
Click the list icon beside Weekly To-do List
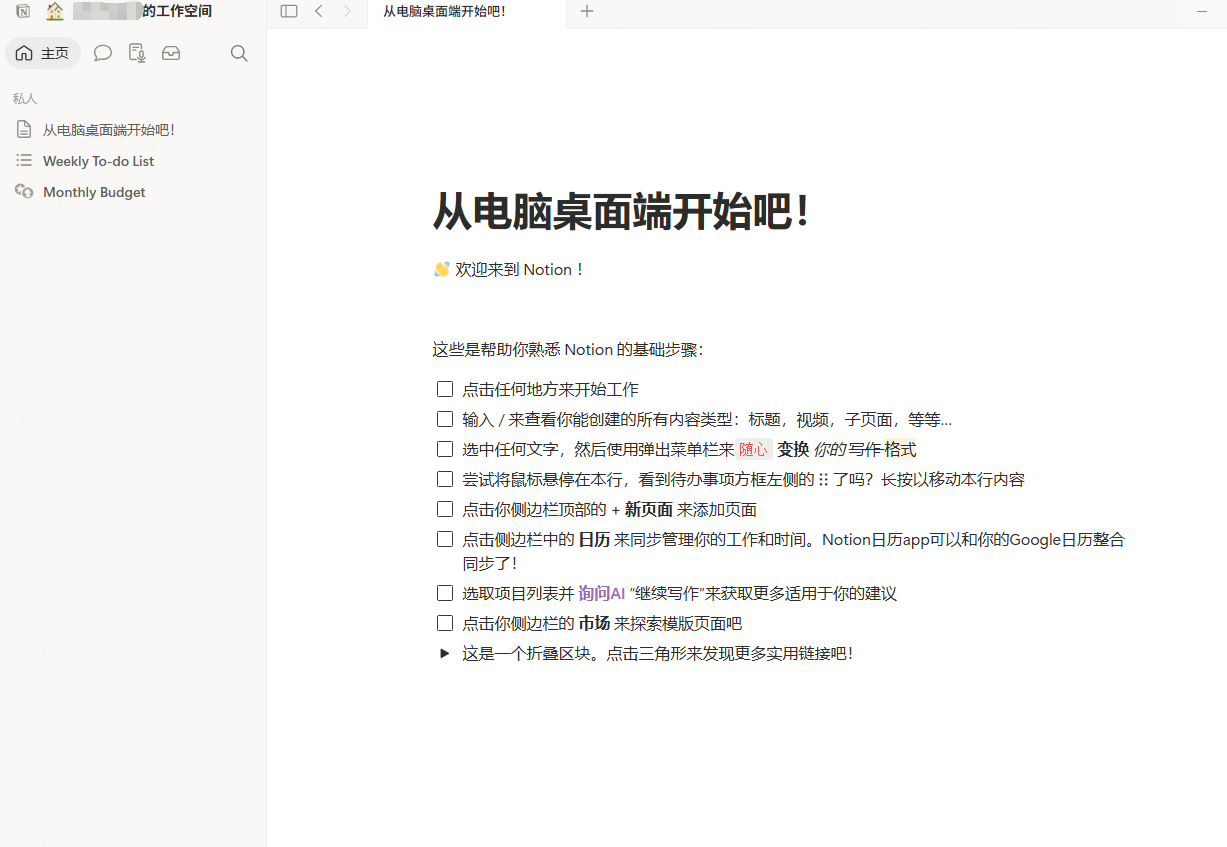[24, 160]
